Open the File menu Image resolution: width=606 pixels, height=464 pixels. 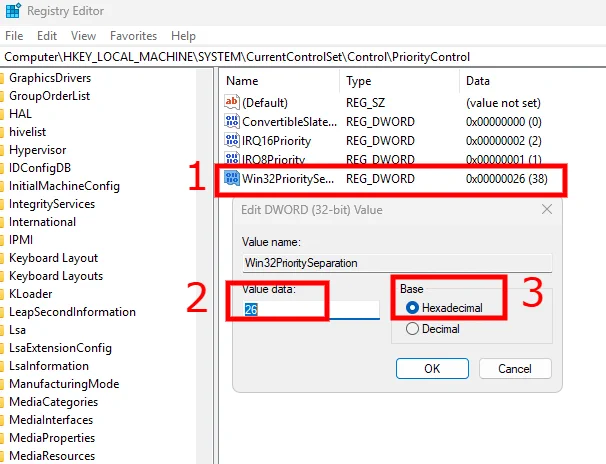pyautogui.click(x=14, y=36)
